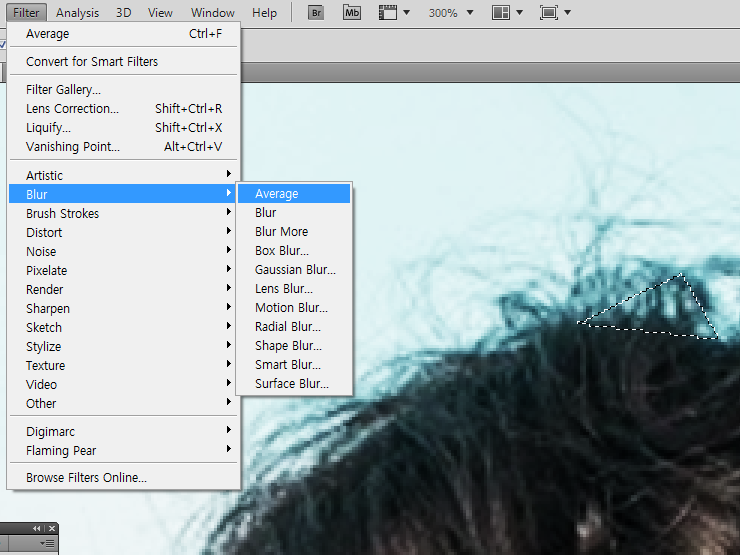Open the Analysis menu
The image size is (740, 555).
(77, 13)
